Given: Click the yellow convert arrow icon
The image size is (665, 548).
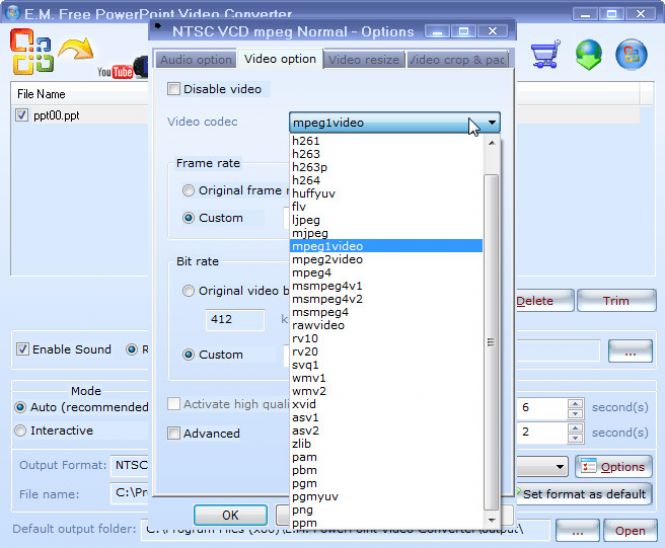Looking at the screenshot, I should coord(76,50).
